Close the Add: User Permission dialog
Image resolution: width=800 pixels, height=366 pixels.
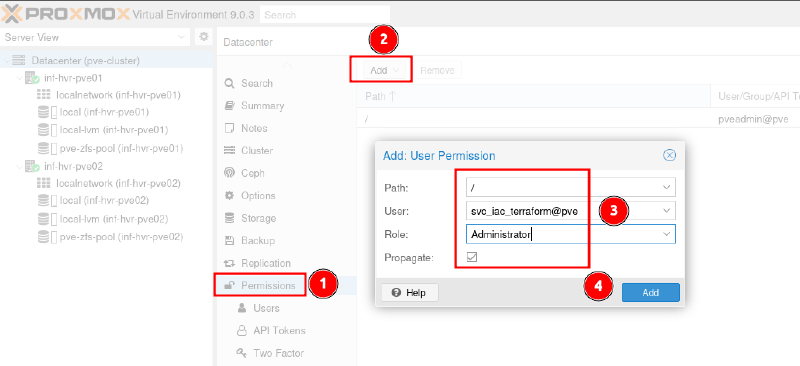click(669, 155)
